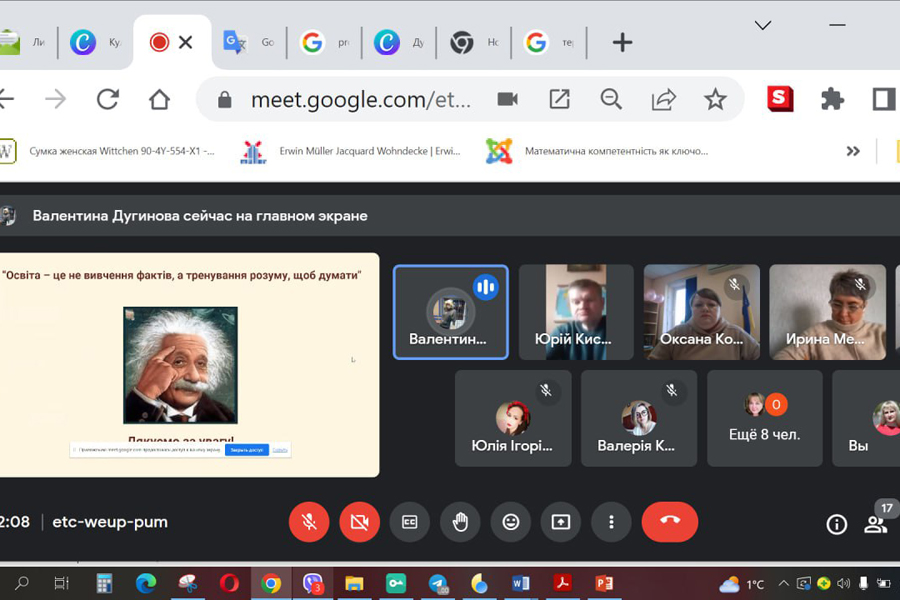This screenshot has height=600, width=900.
Task: Switch to the Chrome tab labeled Нс
Action: coord(474,42)
